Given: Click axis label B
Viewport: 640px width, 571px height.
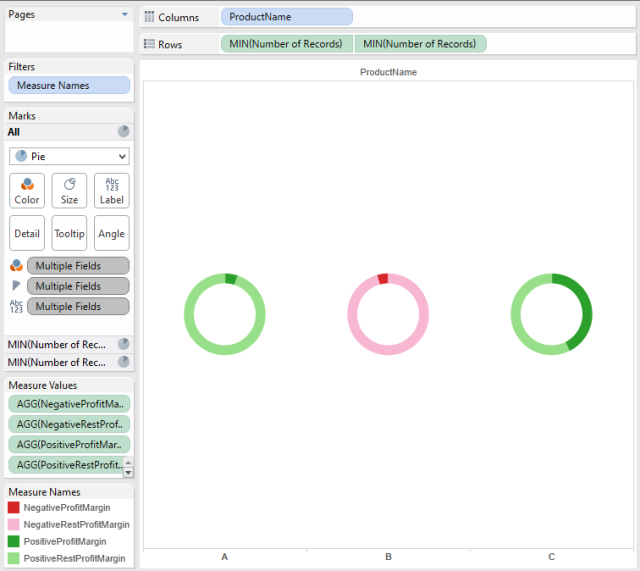Looking at the screenshot, I should [388, 557].
